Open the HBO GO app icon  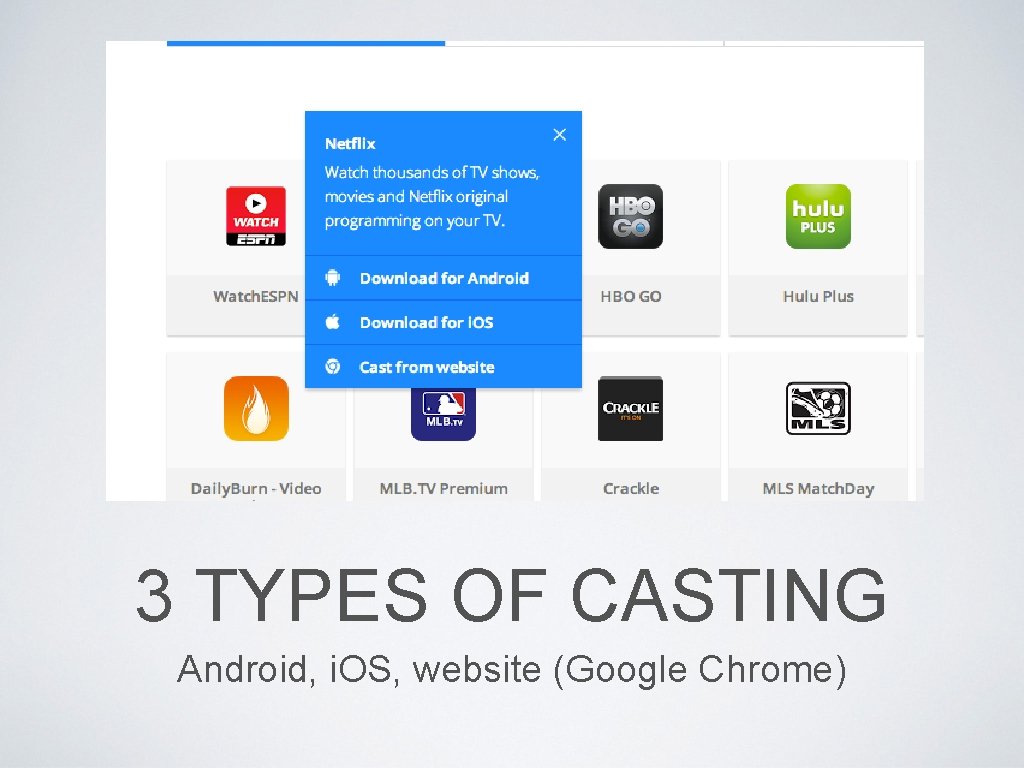[x=630, y=216]
